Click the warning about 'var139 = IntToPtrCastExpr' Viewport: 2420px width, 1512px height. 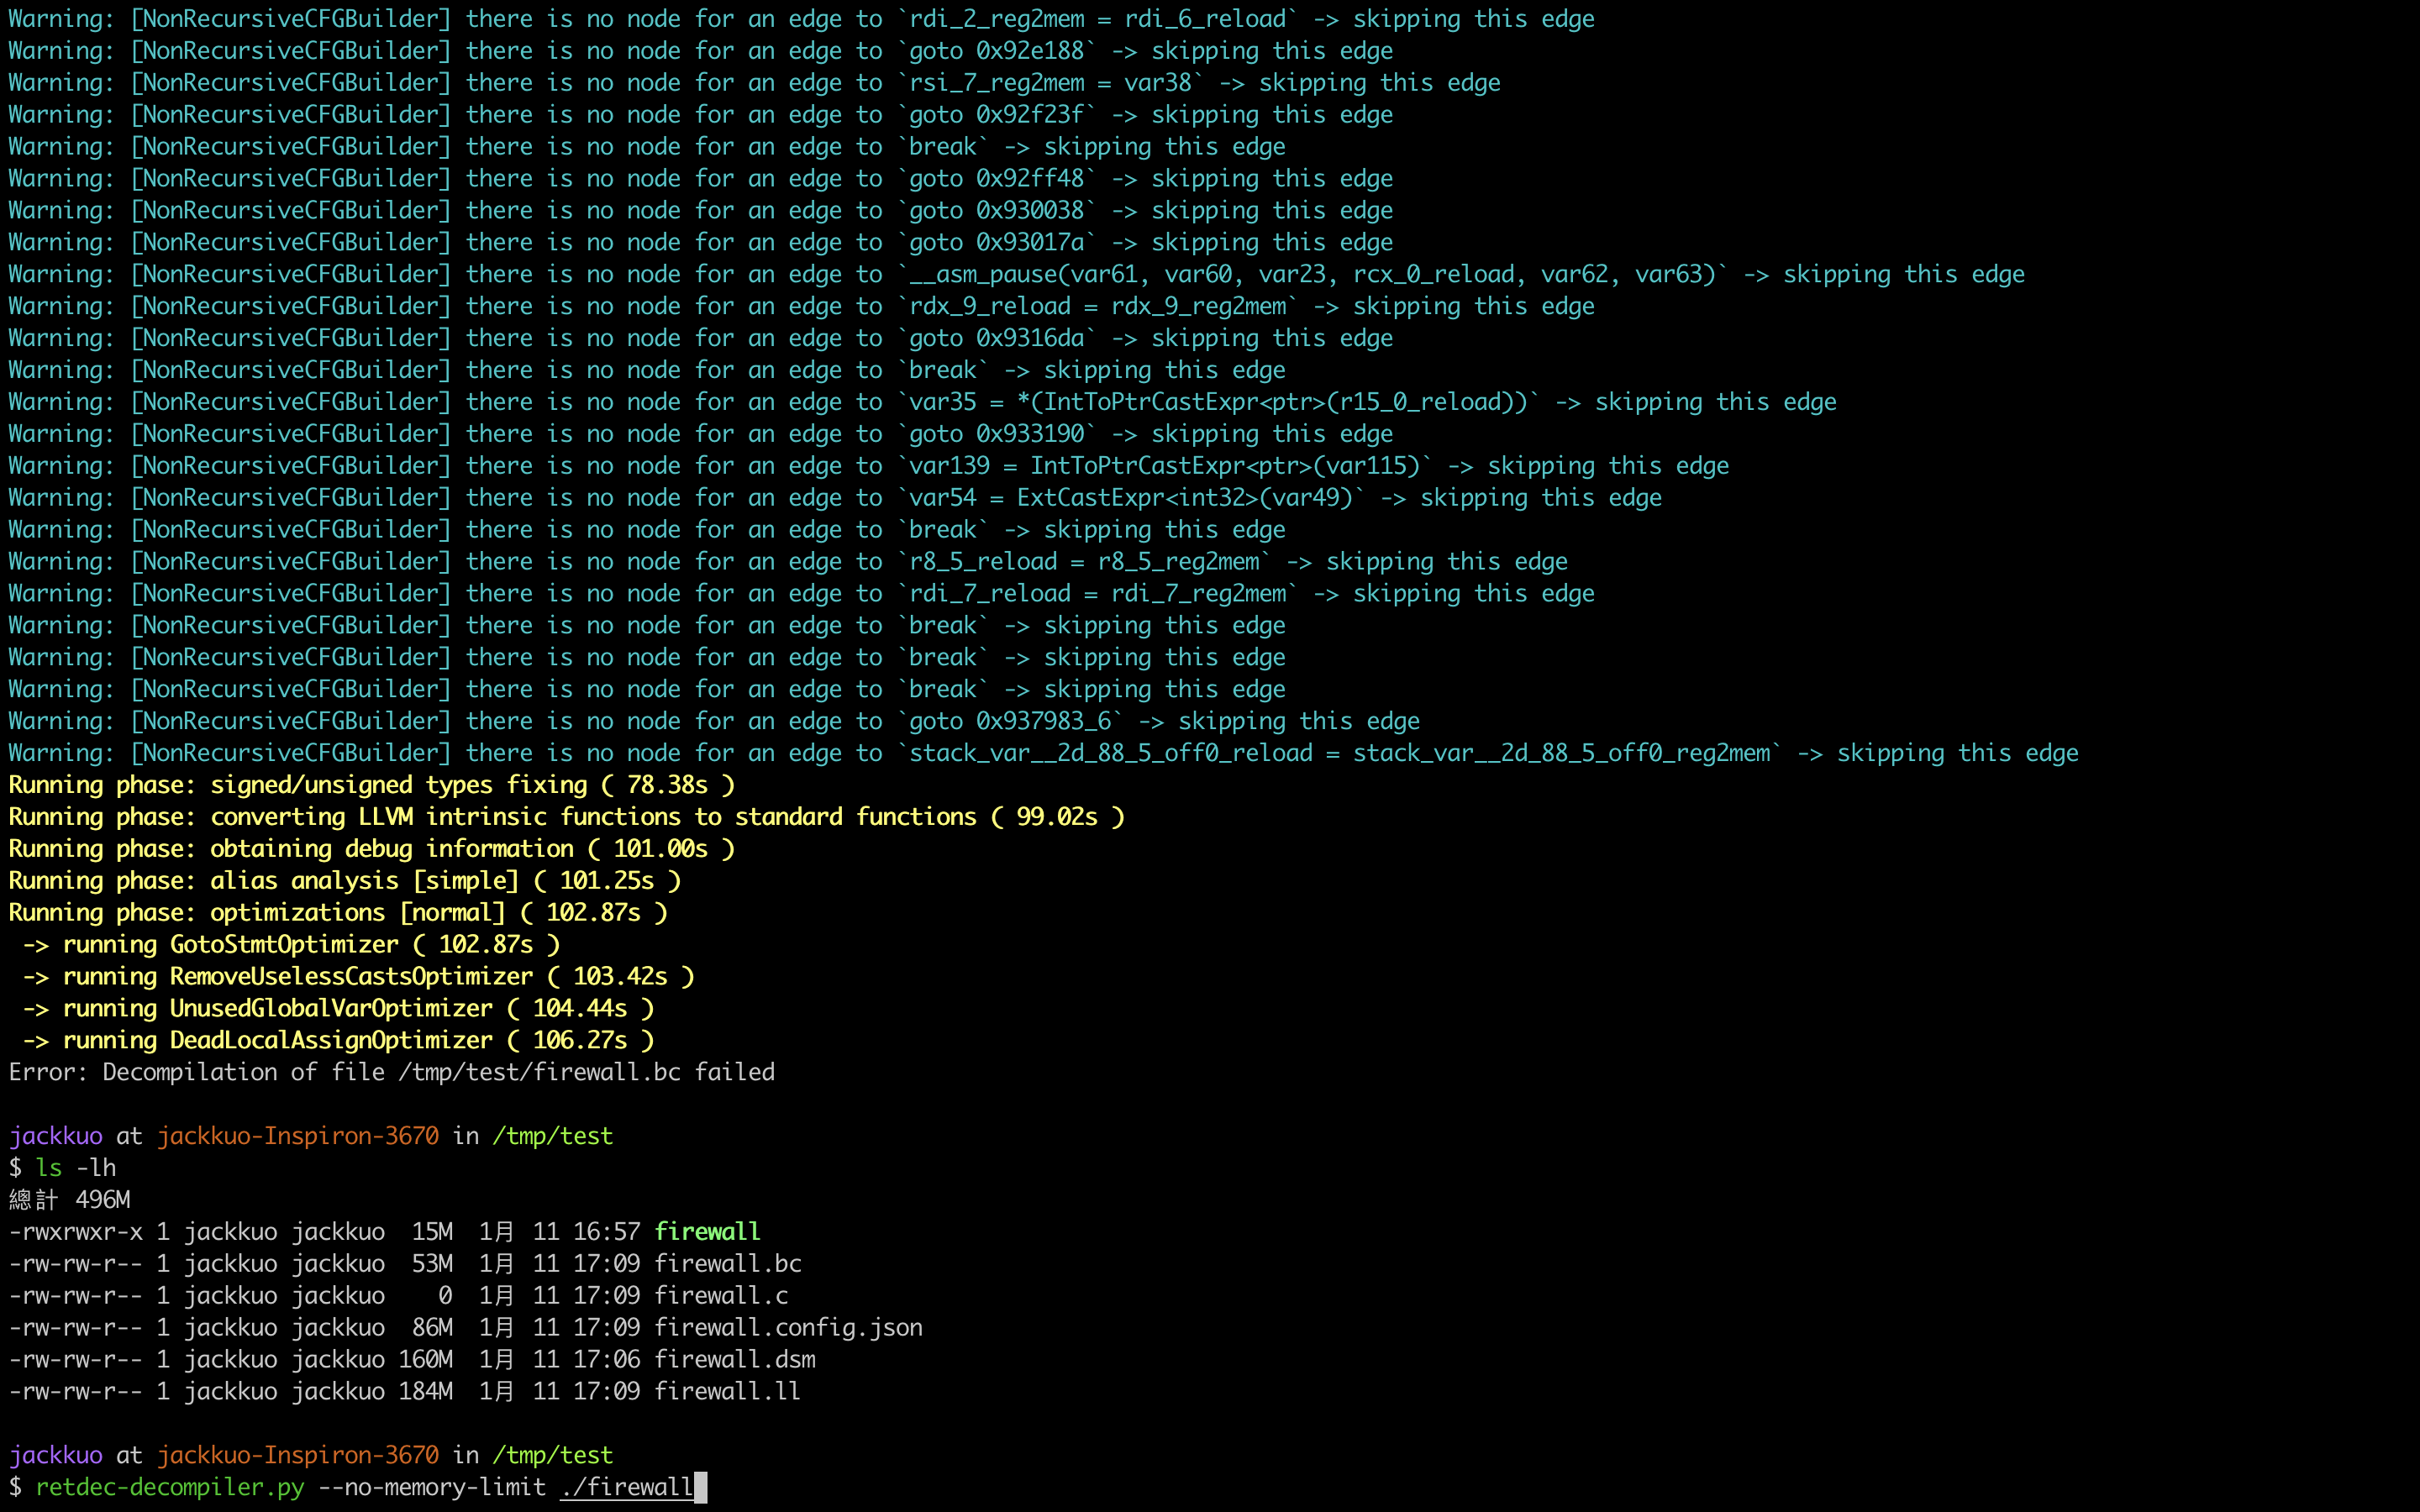pyautogui.click(x=869, y=466)
